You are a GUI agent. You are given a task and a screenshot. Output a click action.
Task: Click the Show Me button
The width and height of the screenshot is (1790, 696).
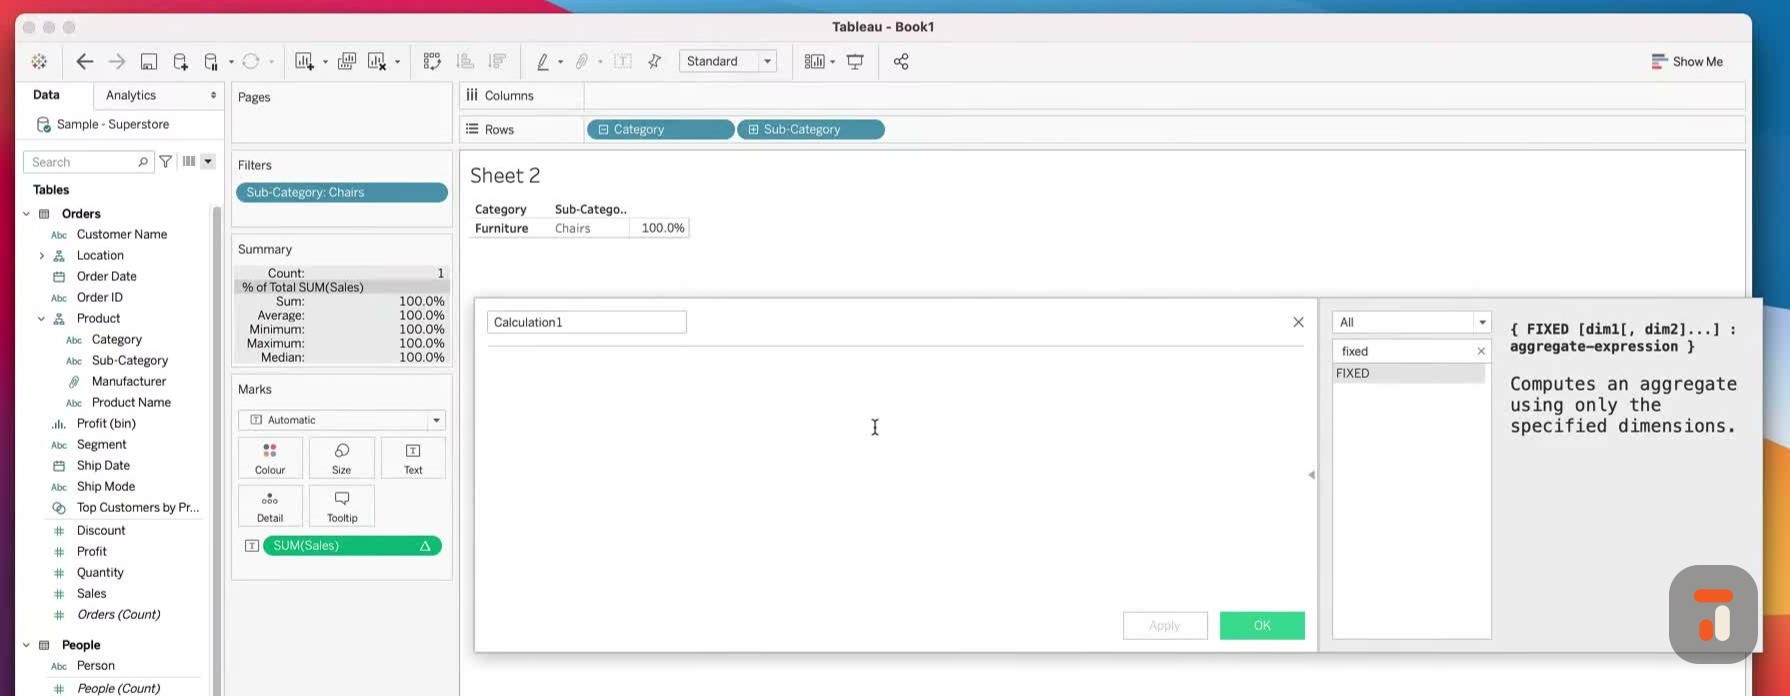[1687, 62]
